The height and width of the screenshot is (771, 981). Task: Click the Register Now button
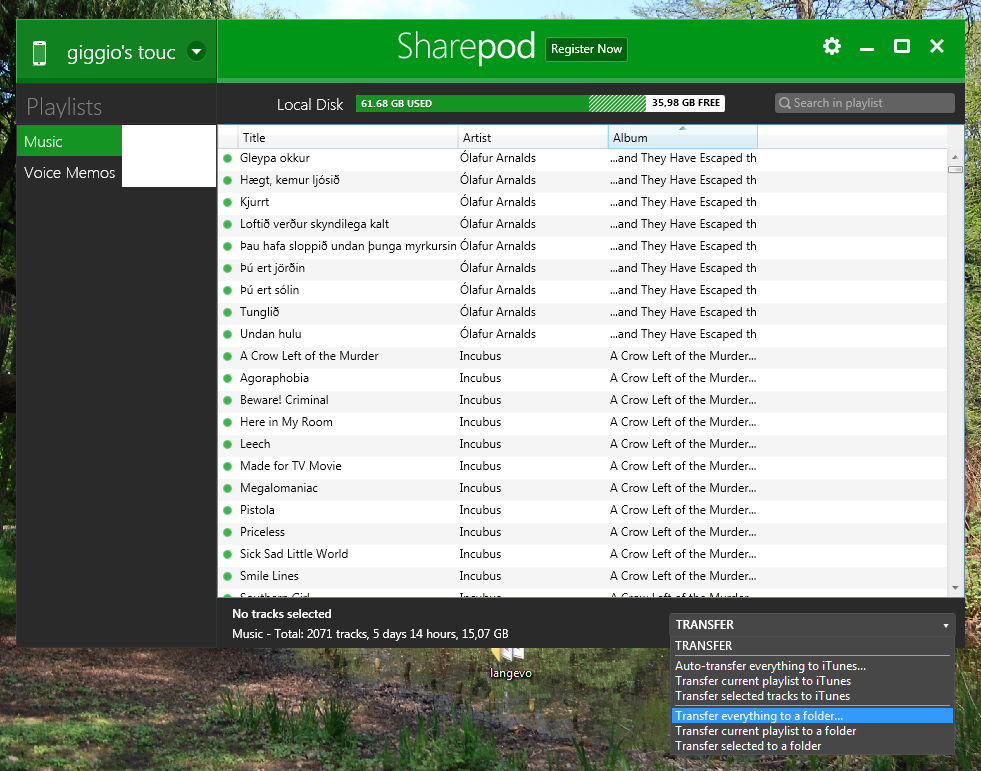point(586,49)
